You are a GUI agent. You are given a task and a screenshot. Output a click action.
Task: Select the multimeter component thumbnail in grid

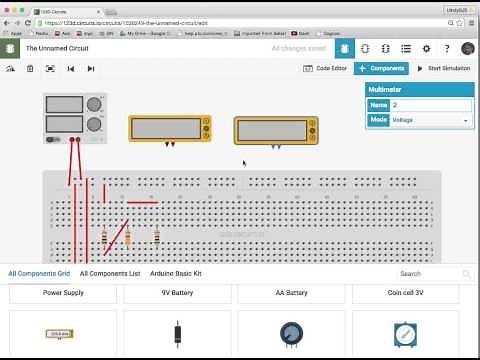pos(60,334)
